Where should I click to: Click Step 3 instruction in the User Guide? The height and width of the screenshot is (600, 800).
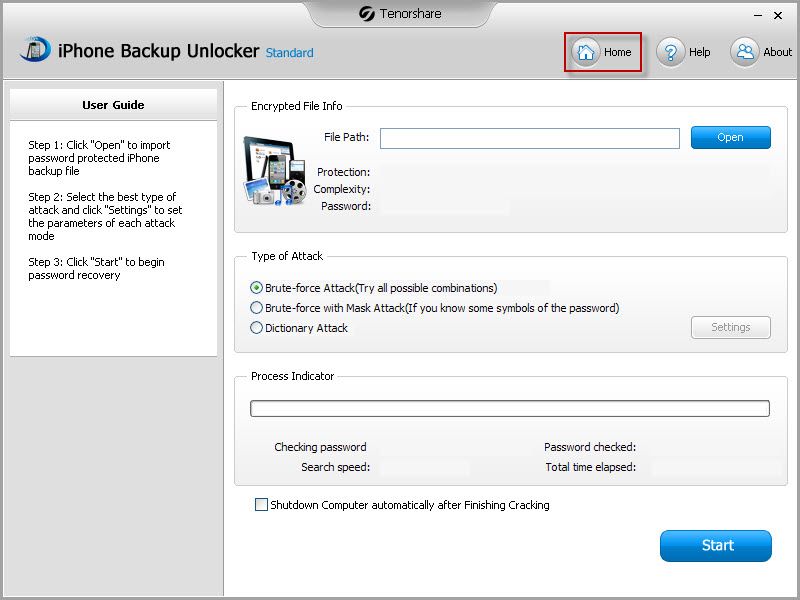click(98, 268)
